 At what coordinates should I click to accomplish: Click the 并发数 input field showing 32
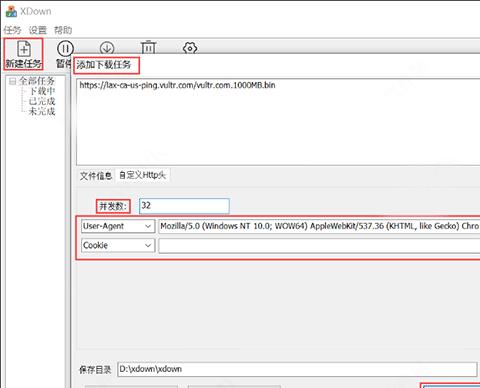(184, 206)
